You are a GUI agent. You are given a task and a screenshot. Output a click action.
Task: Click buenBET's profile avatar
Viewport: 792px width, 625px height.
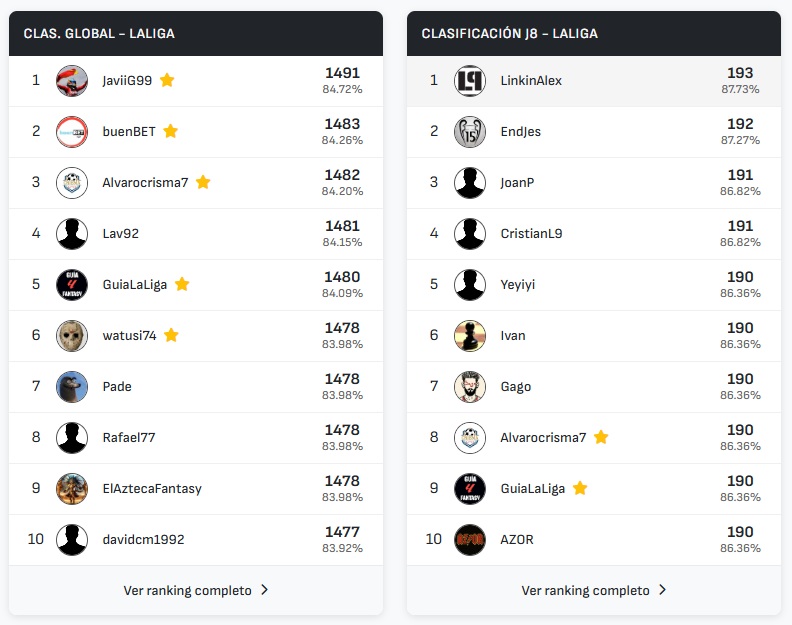click(x=72, y=132)
